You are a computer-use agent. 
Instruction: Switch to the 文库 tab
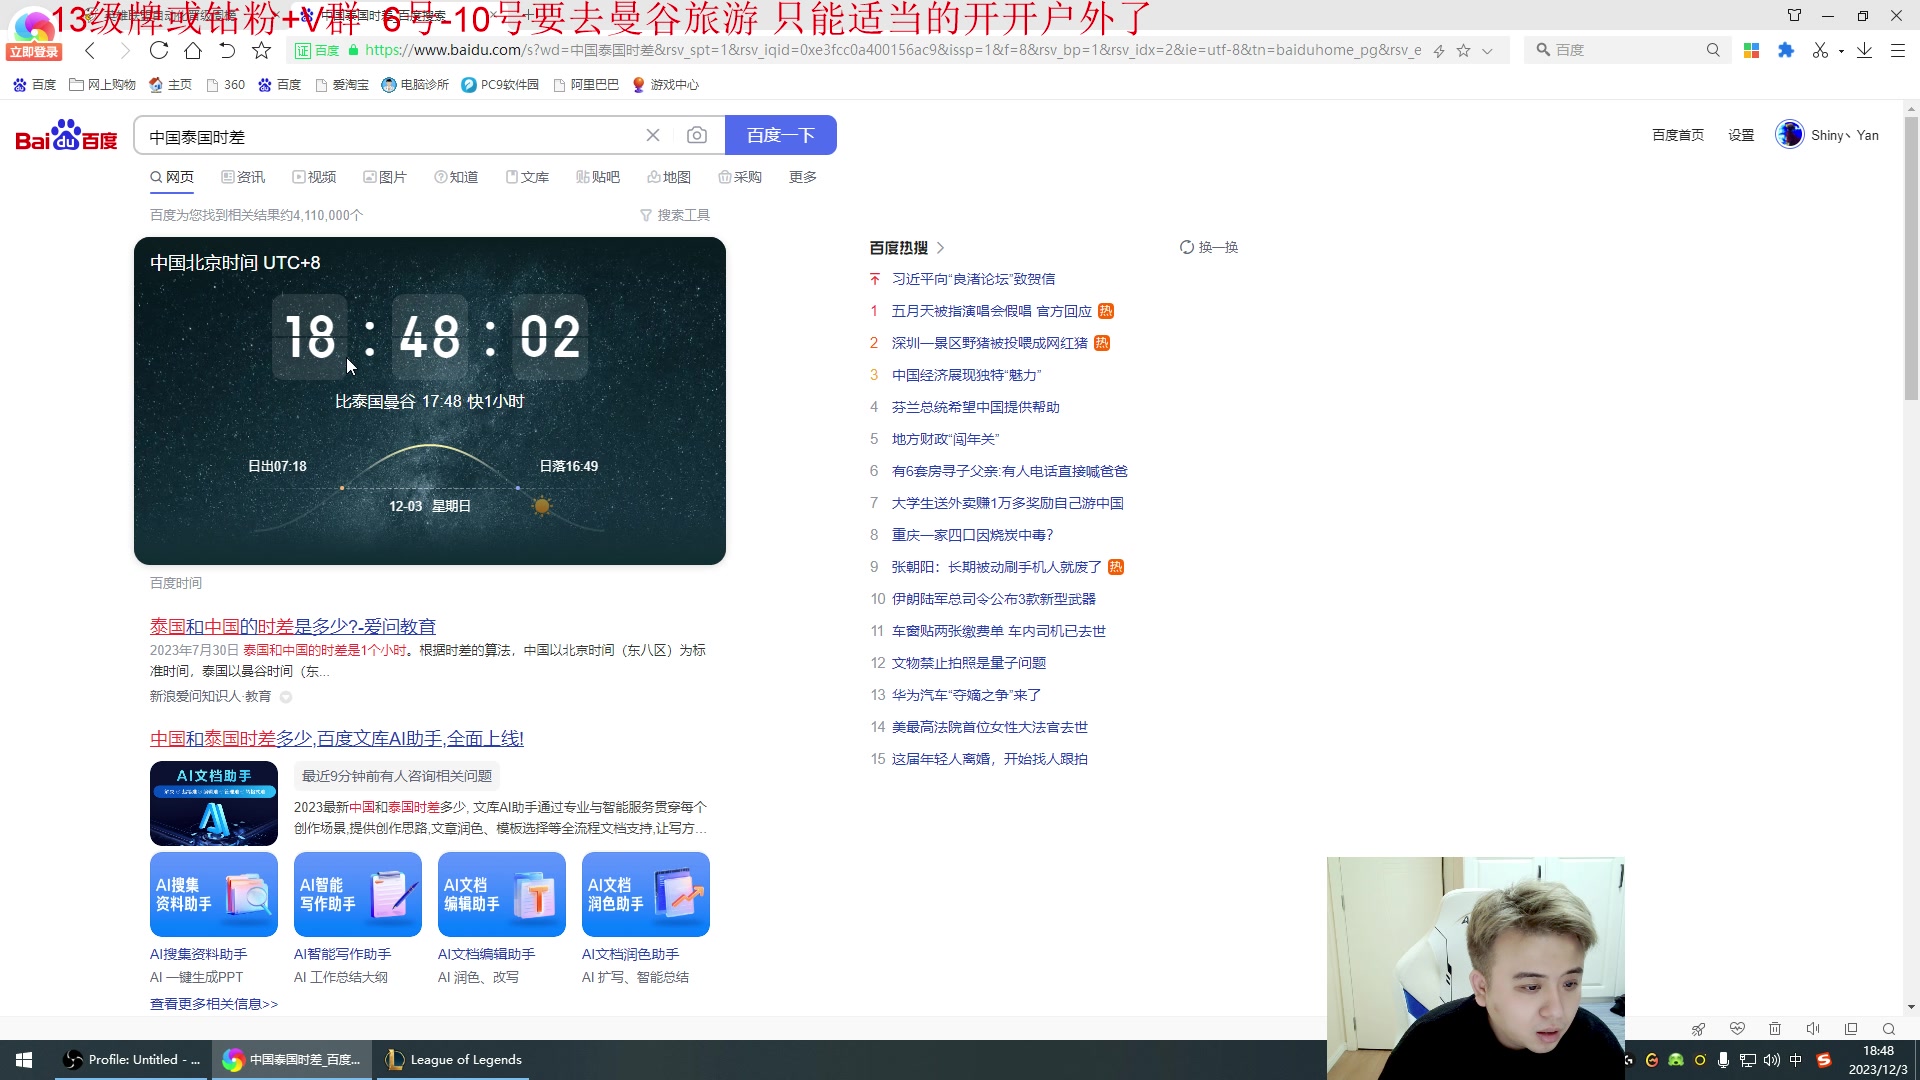[x=527, y=177]
